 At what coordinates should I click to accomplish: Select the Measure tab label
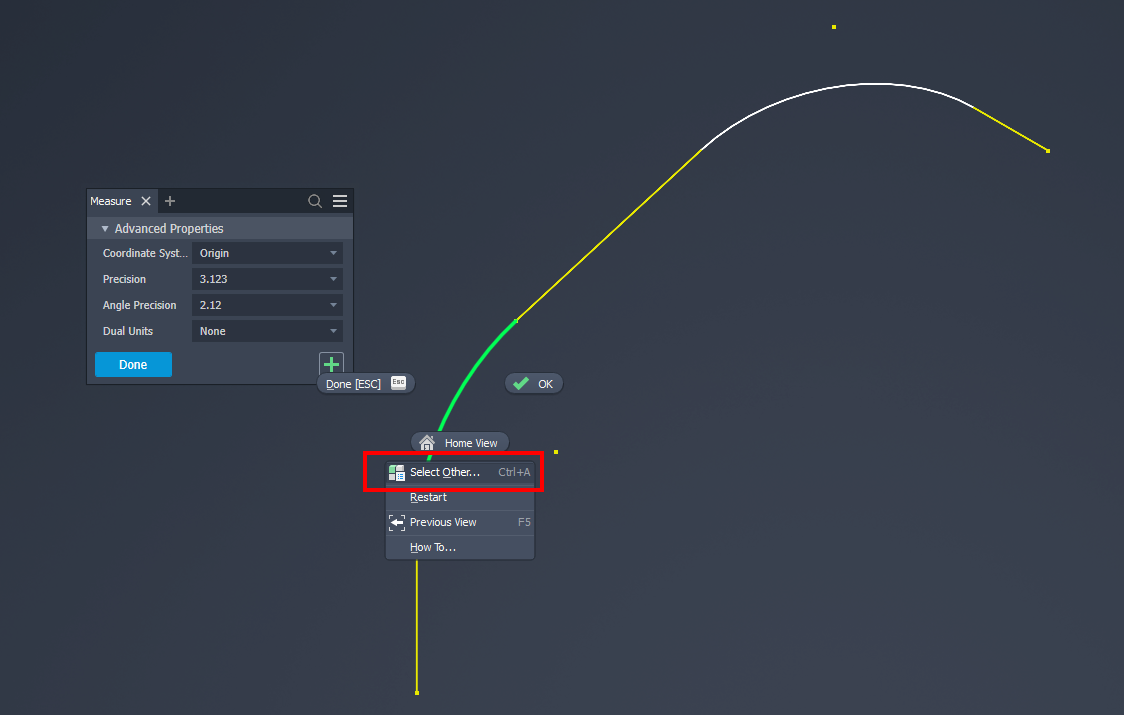111,201
